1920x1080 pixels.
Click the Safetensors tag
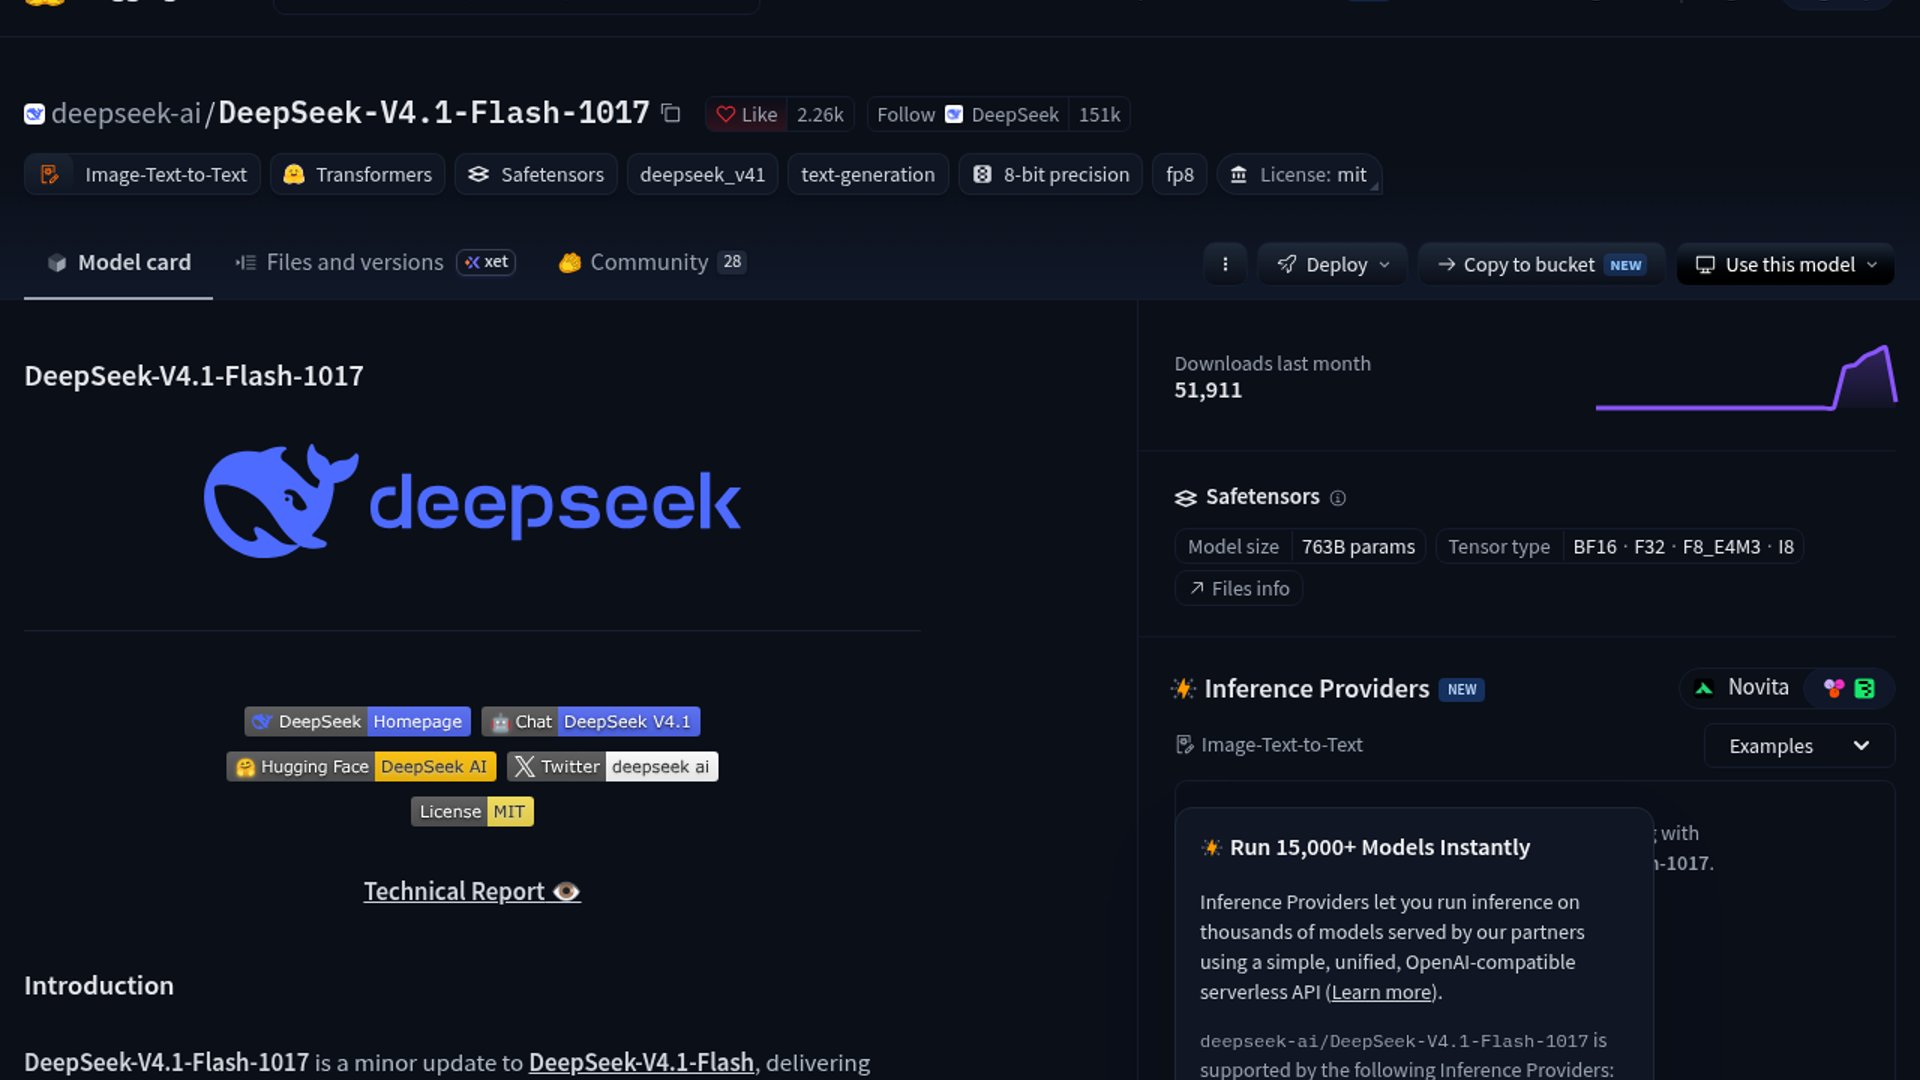536,175
